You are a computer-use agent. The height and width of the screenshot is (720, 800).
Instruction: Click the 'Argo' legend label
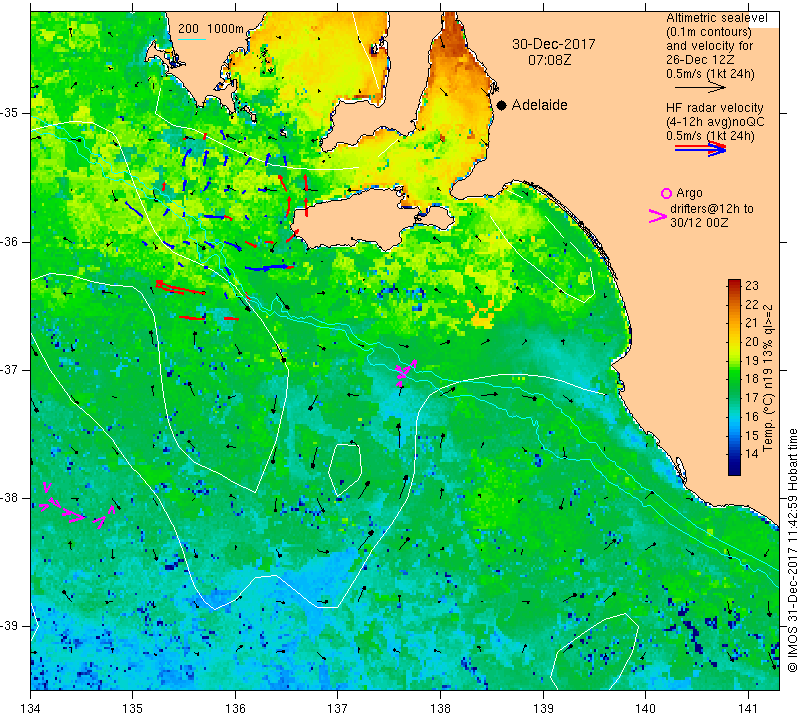point(689,193)
